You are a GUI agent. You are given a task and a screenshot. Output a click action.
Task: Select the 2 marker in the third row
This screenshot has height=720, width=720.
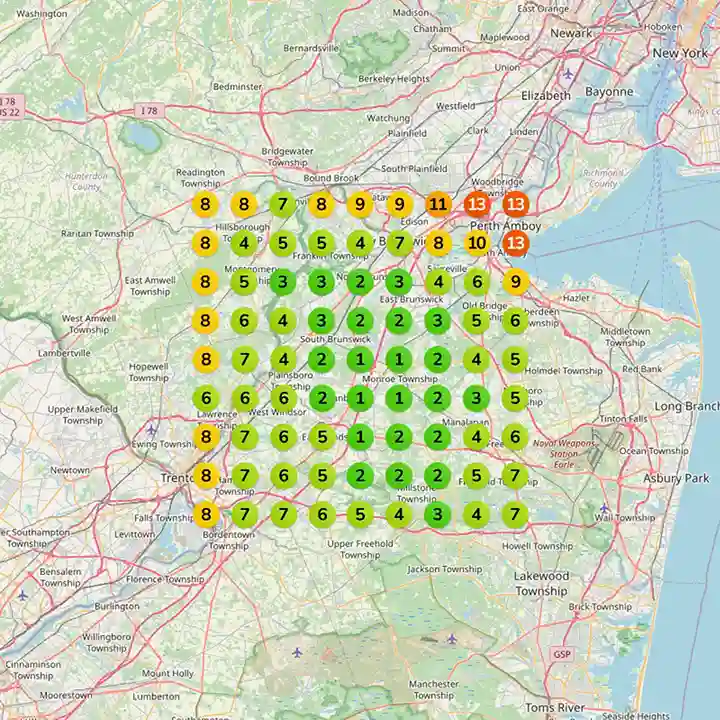tap(360, 282)
